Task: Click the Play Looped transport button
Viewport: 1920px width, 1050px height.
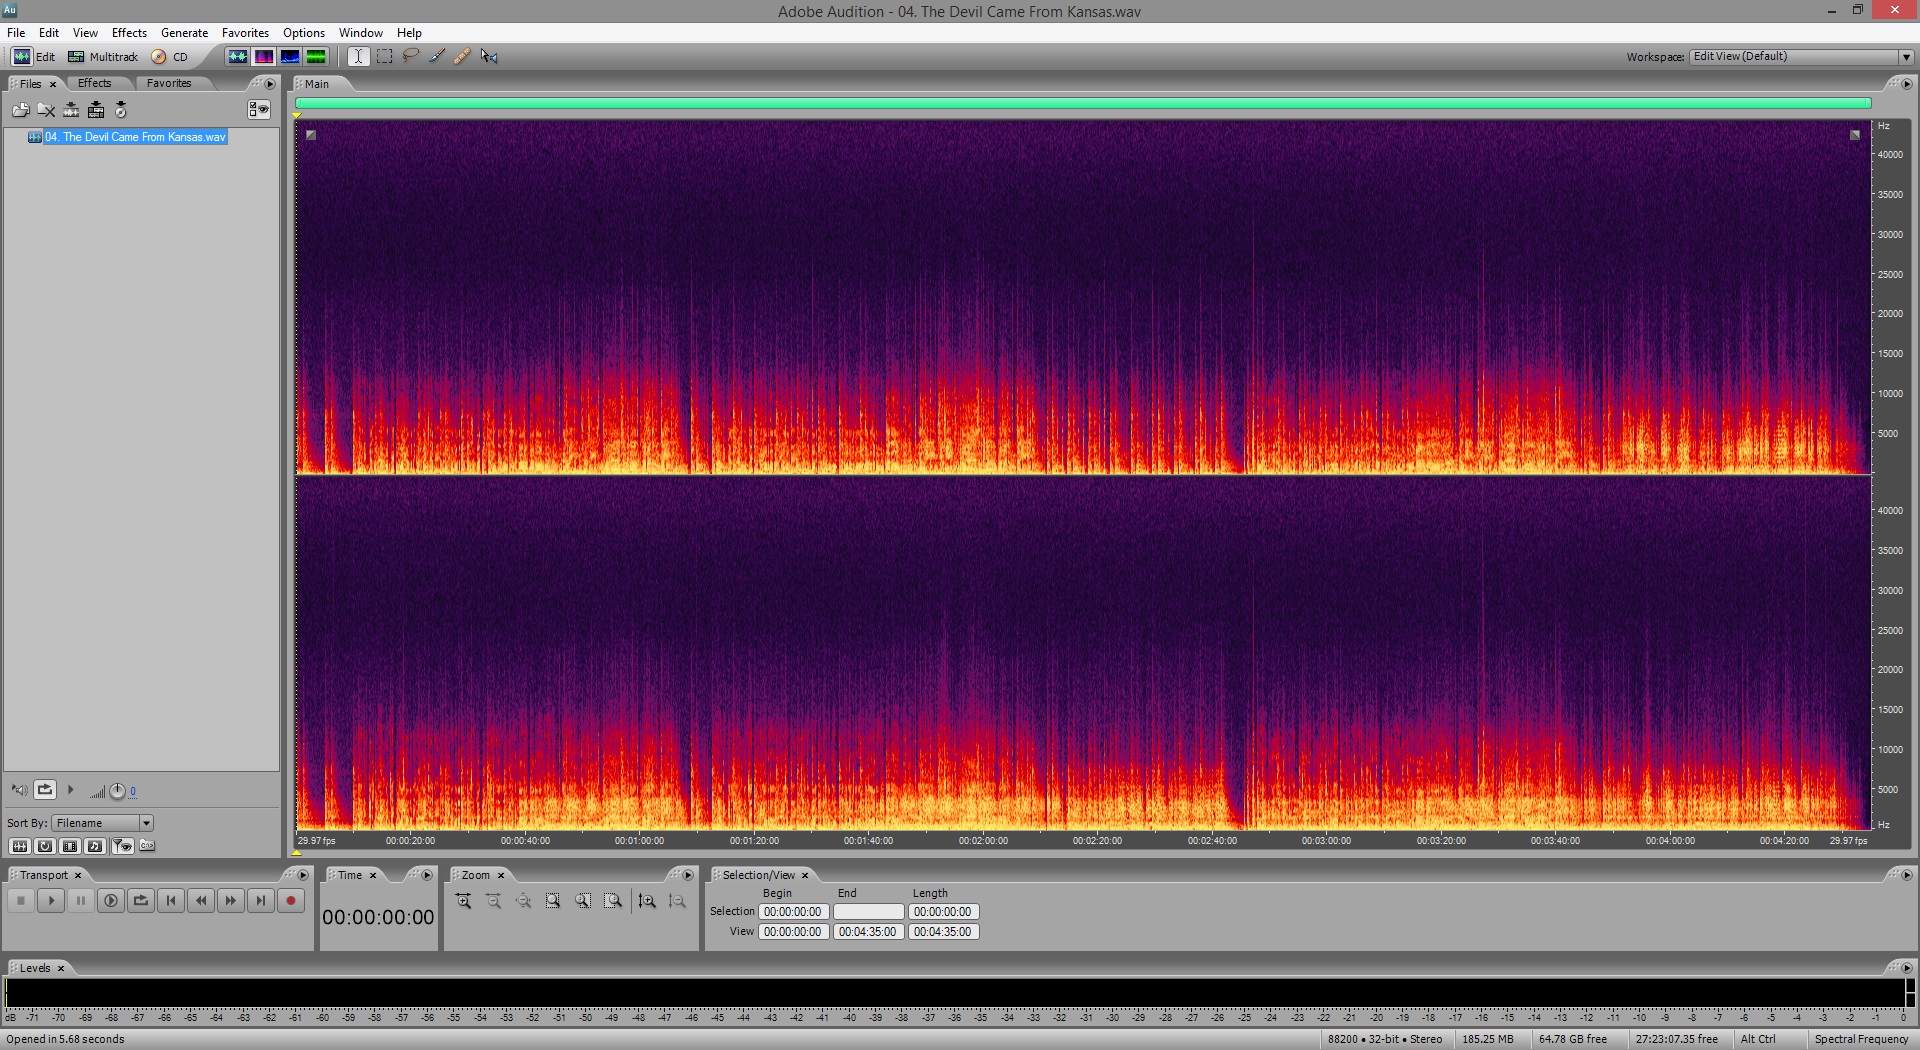Action: coord(141,901)
